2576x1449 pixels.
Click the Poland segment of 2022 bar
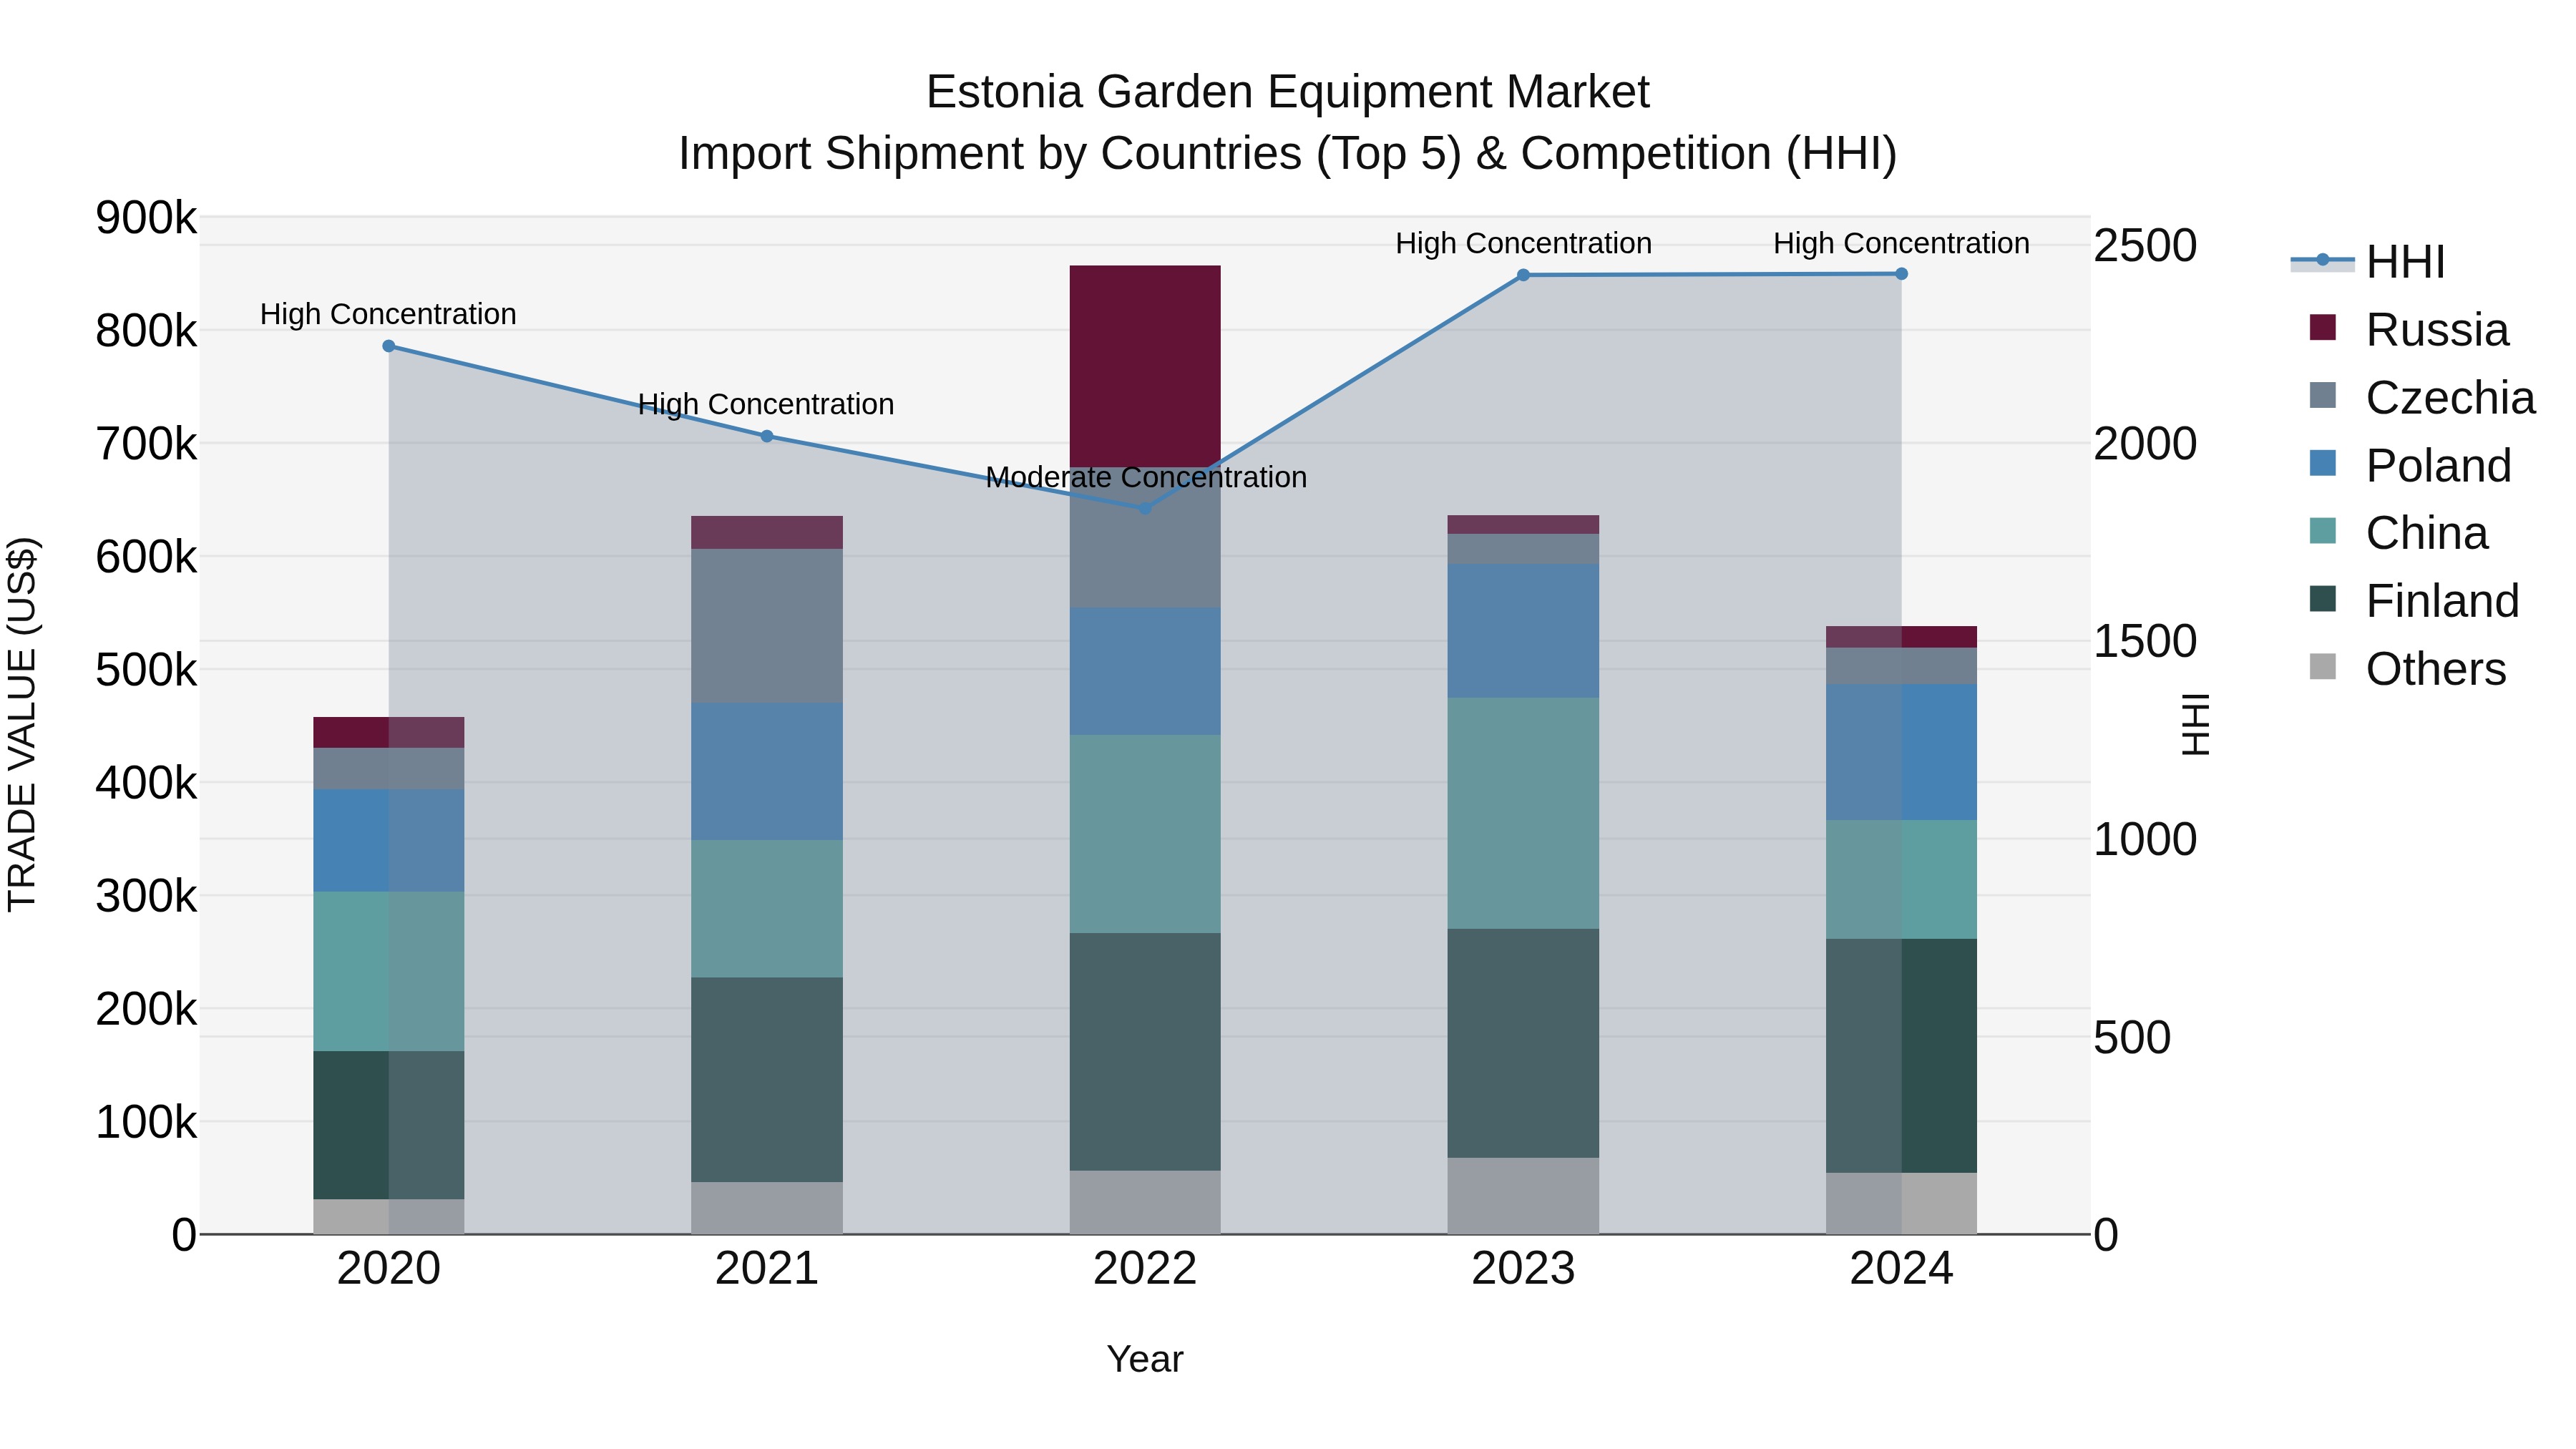coord(1145,672)
